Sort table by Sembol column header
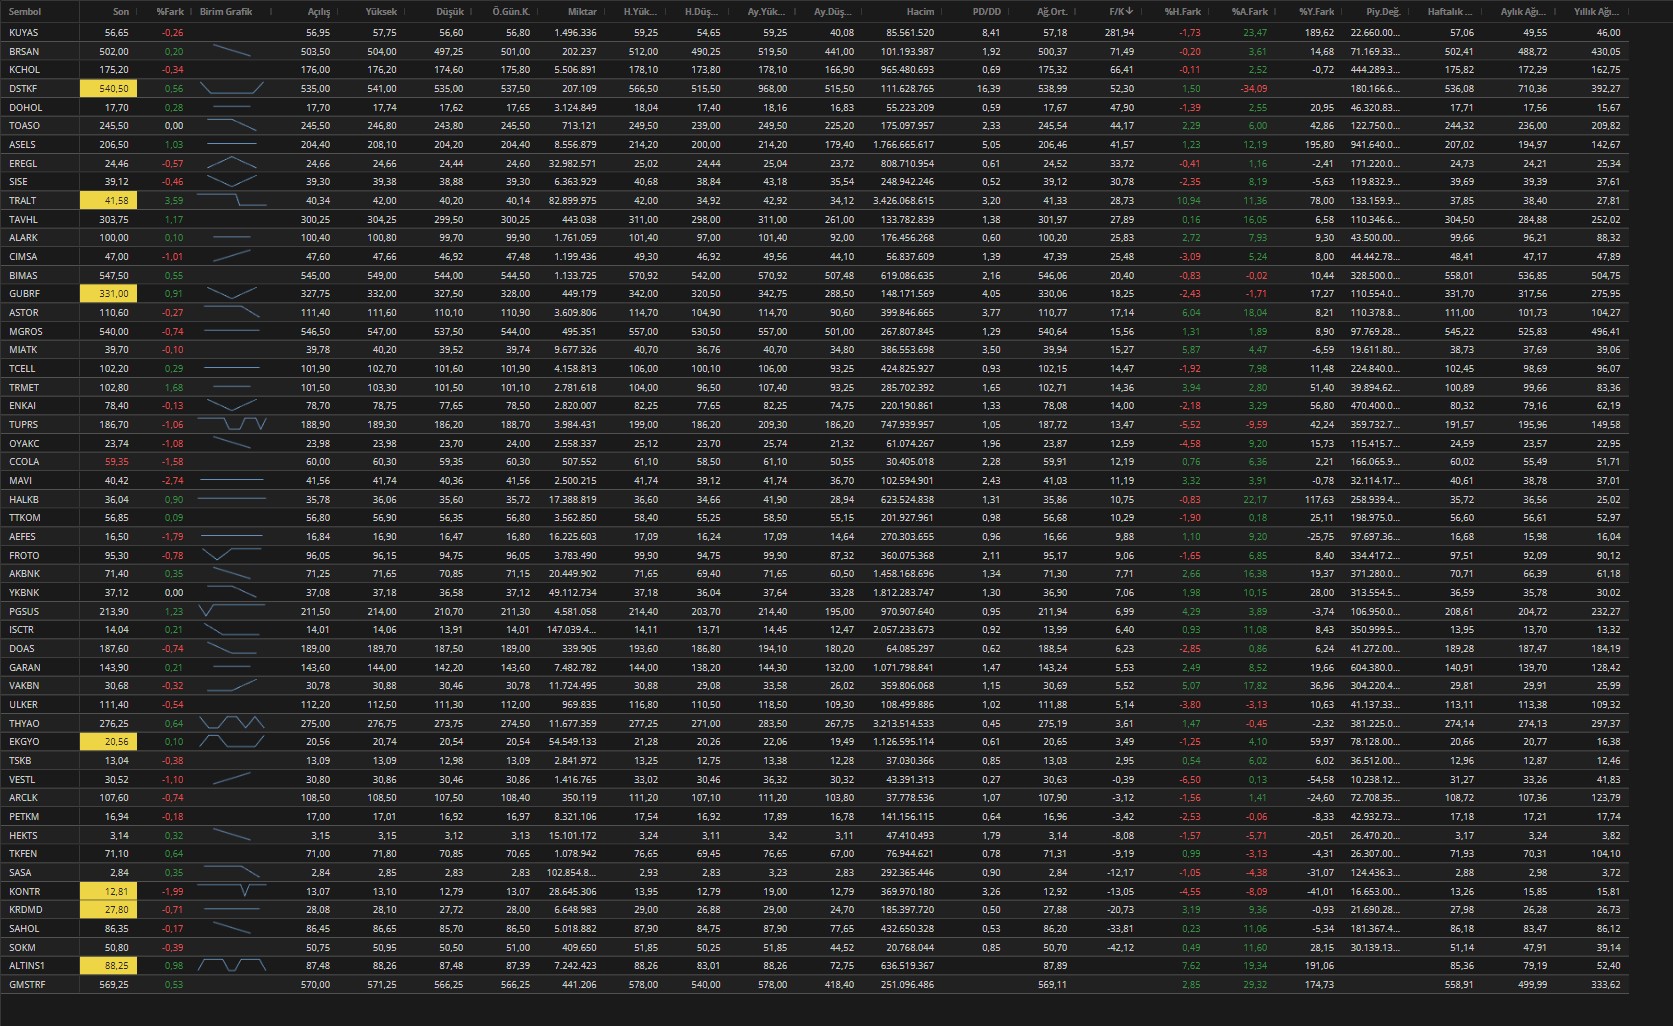Screen dimensions: 1673x1026 pos(25,12)
